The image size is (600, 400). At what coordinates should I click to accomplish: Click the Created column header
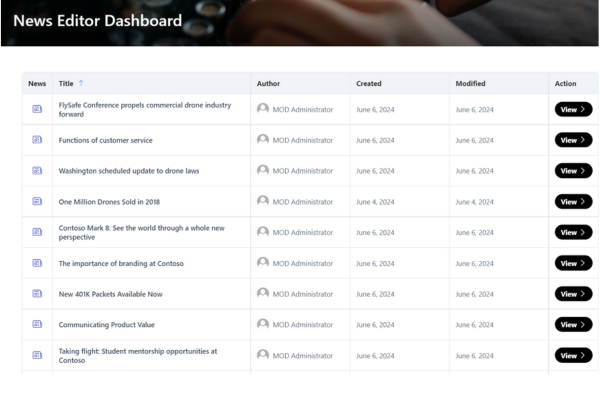tap(368, 83)
